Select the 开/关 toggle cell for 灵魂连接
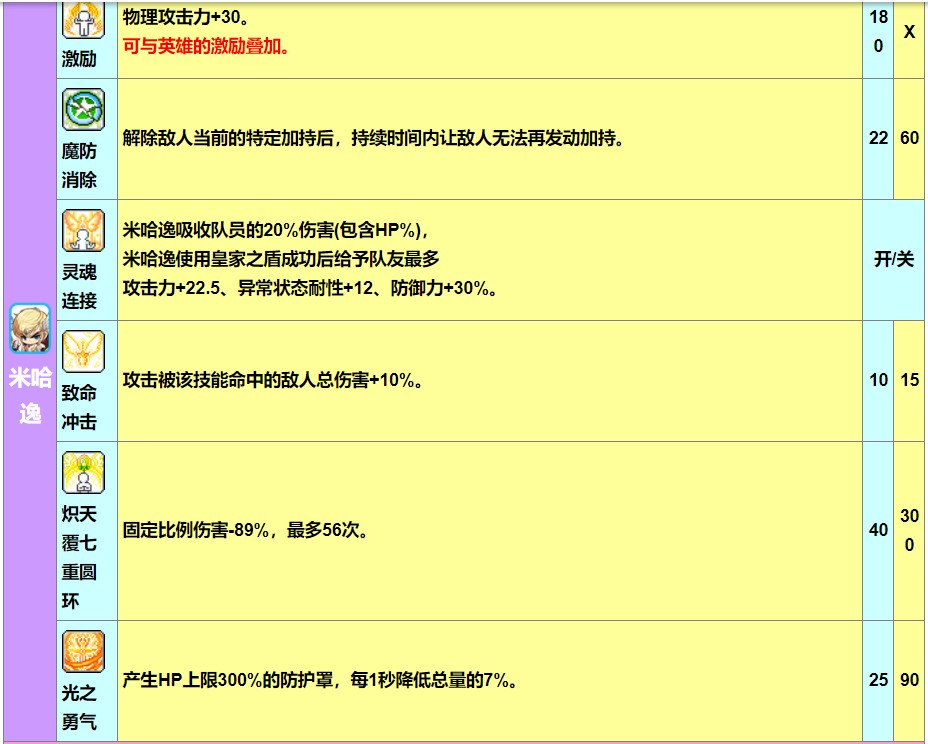This screenshot has height=744, width=928. click(893, 259)
